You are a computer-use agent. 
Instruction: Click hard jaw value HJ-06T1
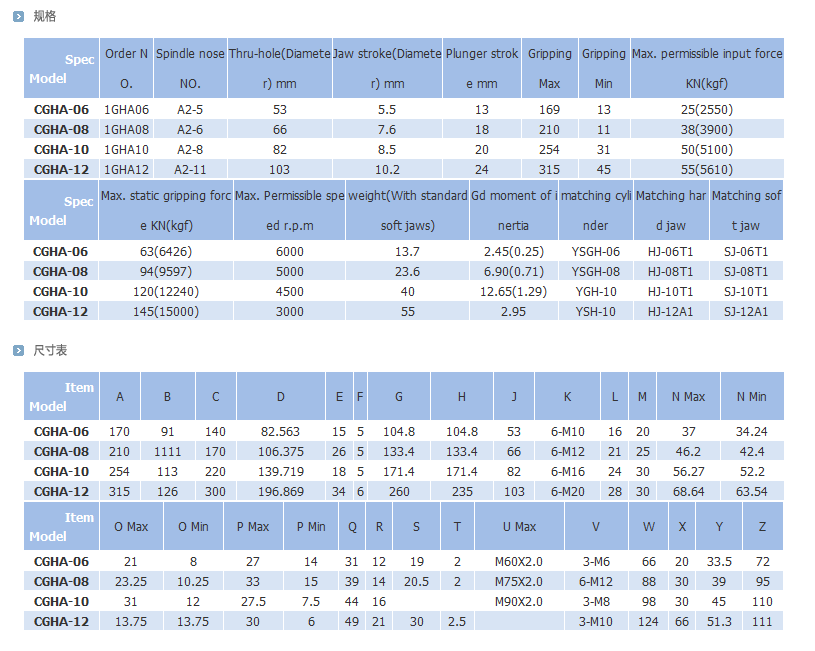coord(671,252)
